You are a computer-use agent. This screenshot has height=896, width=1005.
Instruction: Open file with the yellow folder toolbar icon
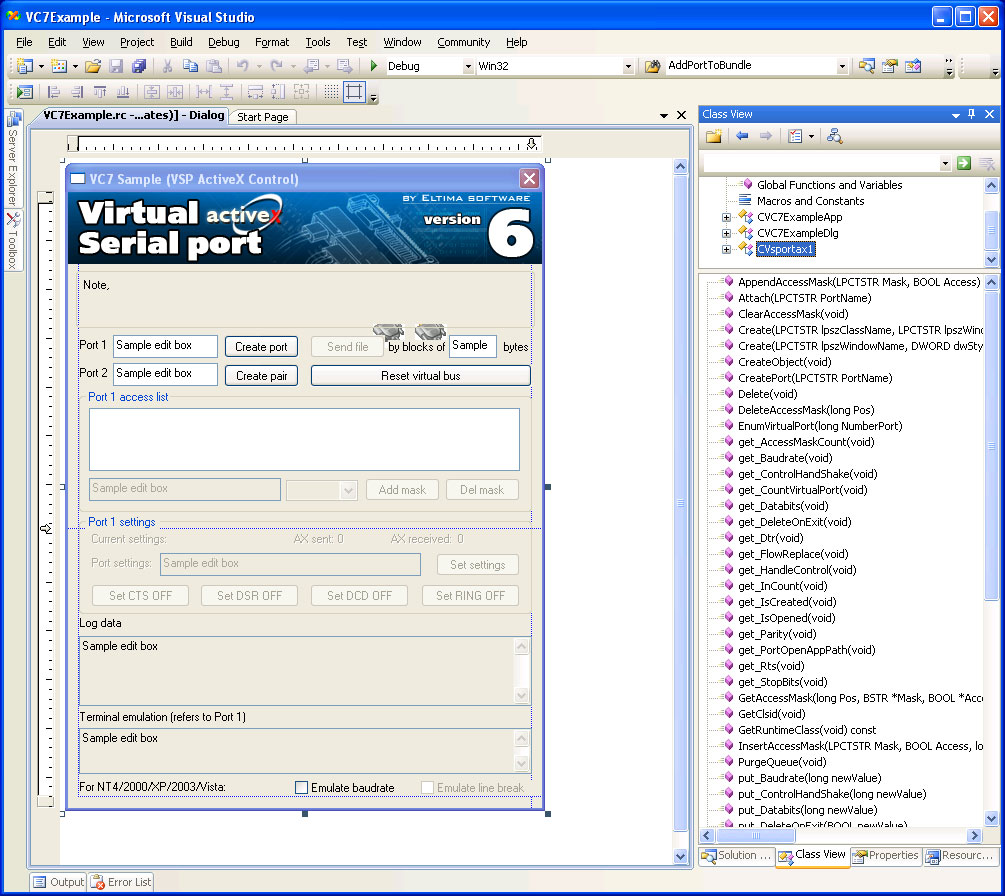[93, 65]
